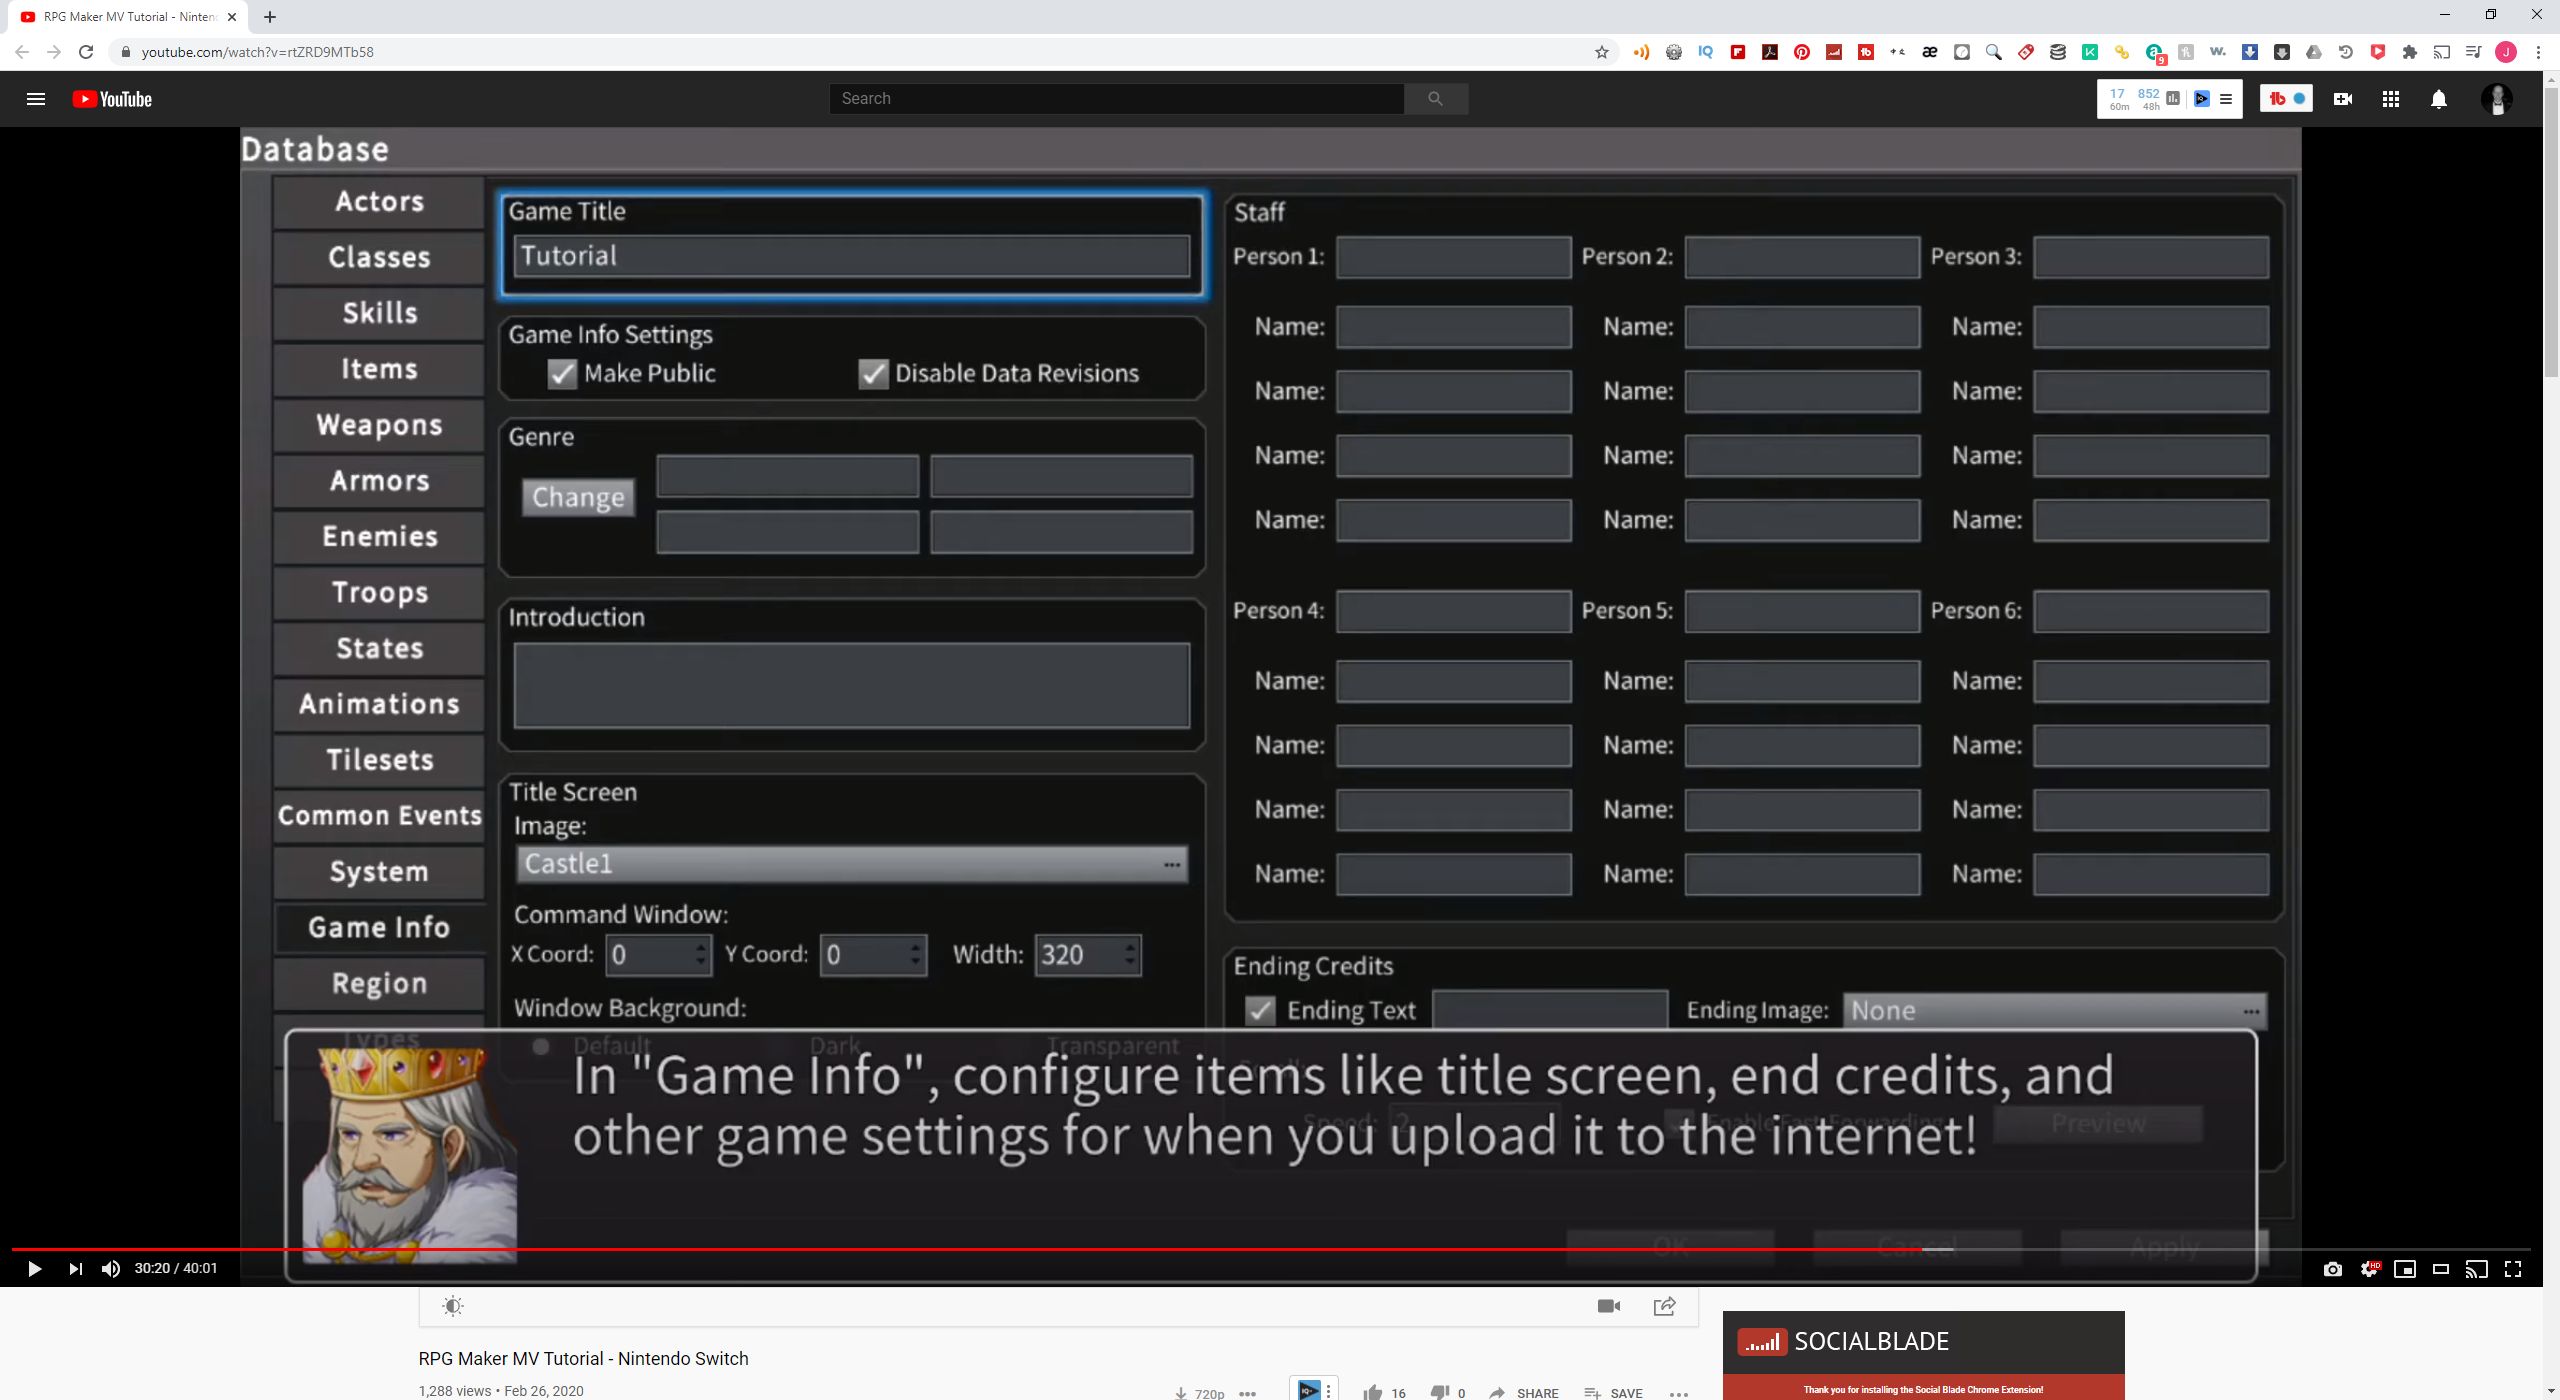Play the video
The height and width of the screenshot is (1400, 2560).
tap(34, 1269)
